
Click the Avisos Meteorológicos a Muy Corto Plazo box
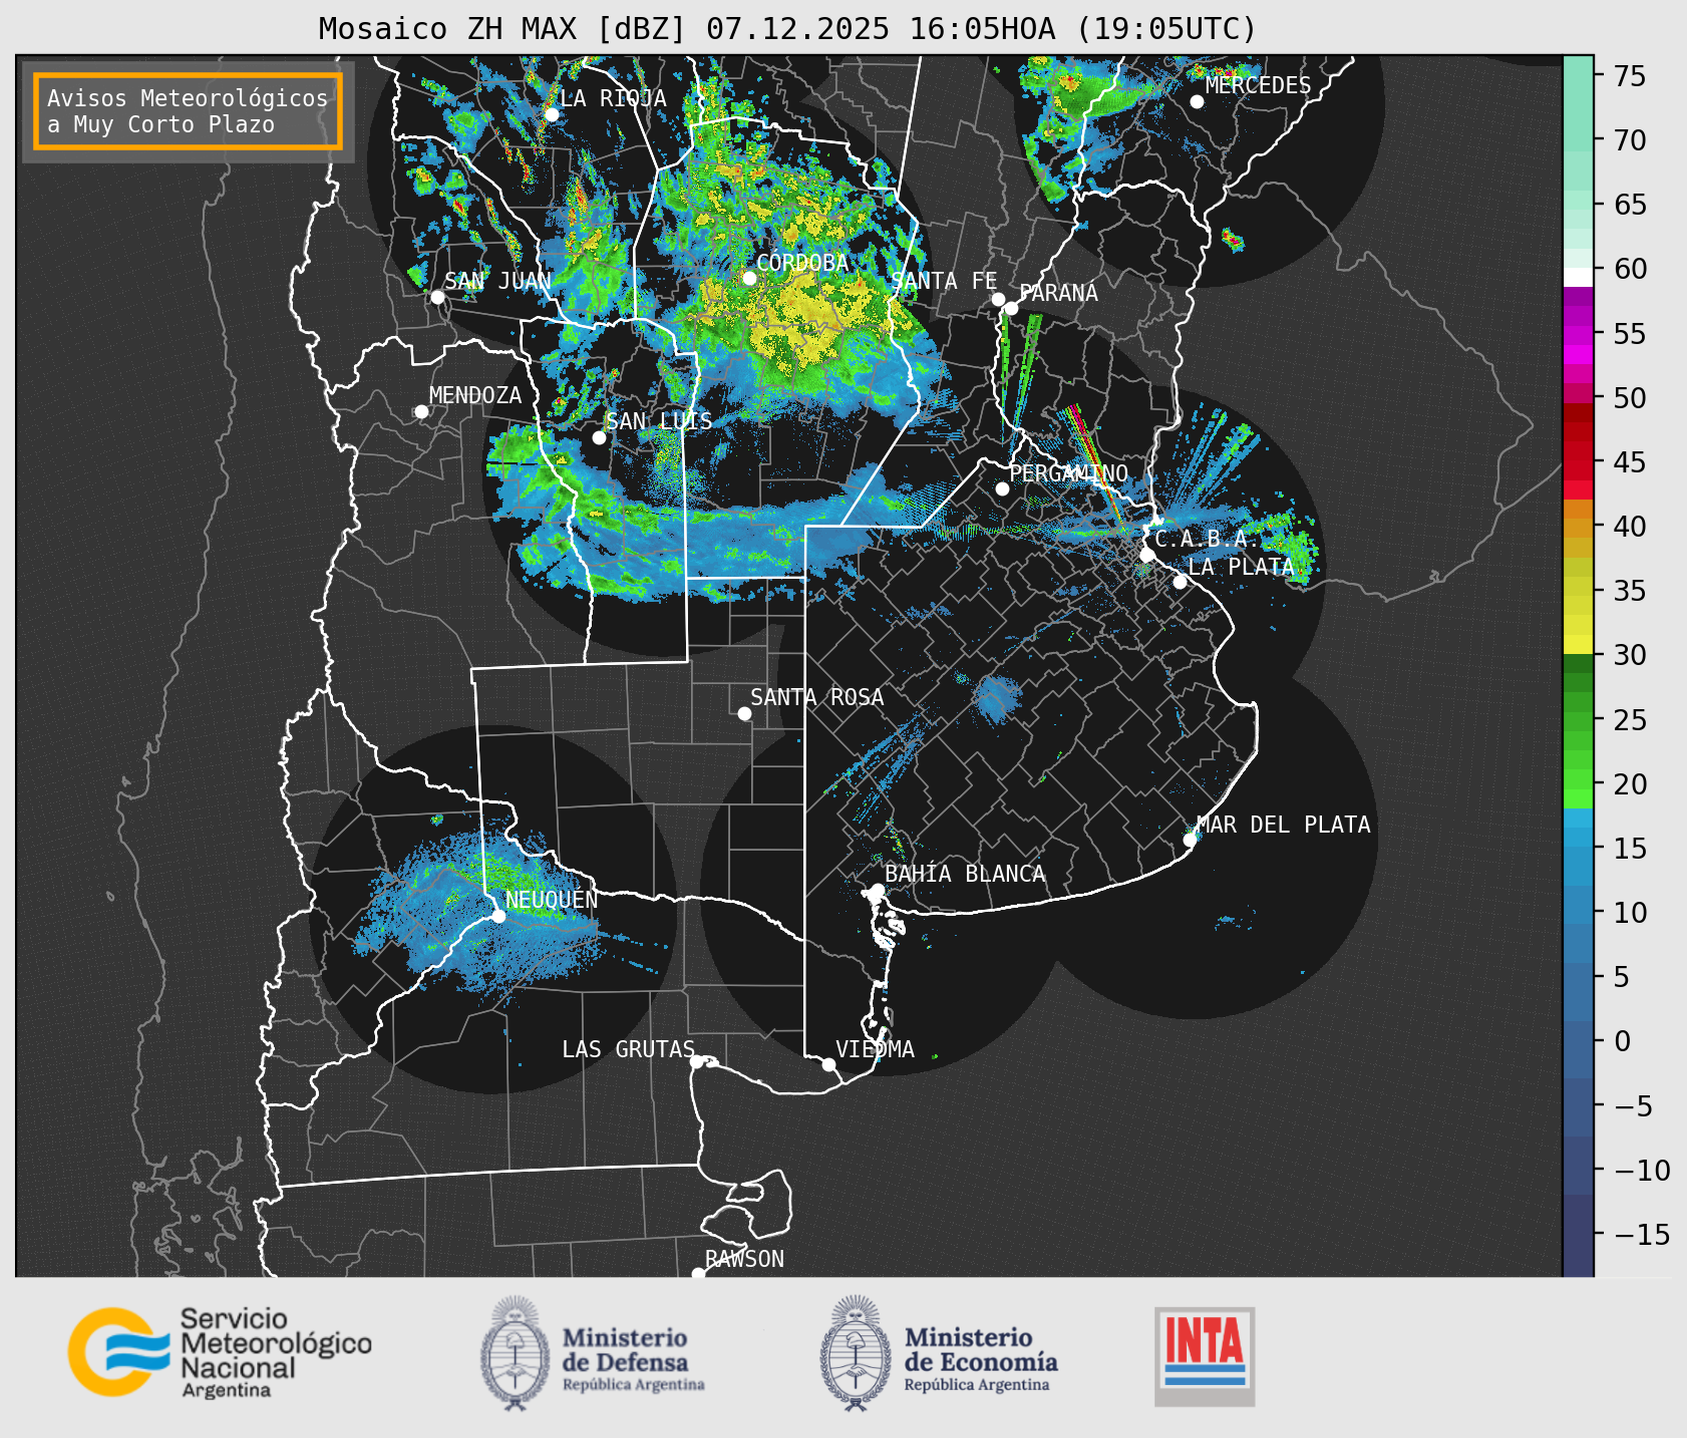click(188, 111)
